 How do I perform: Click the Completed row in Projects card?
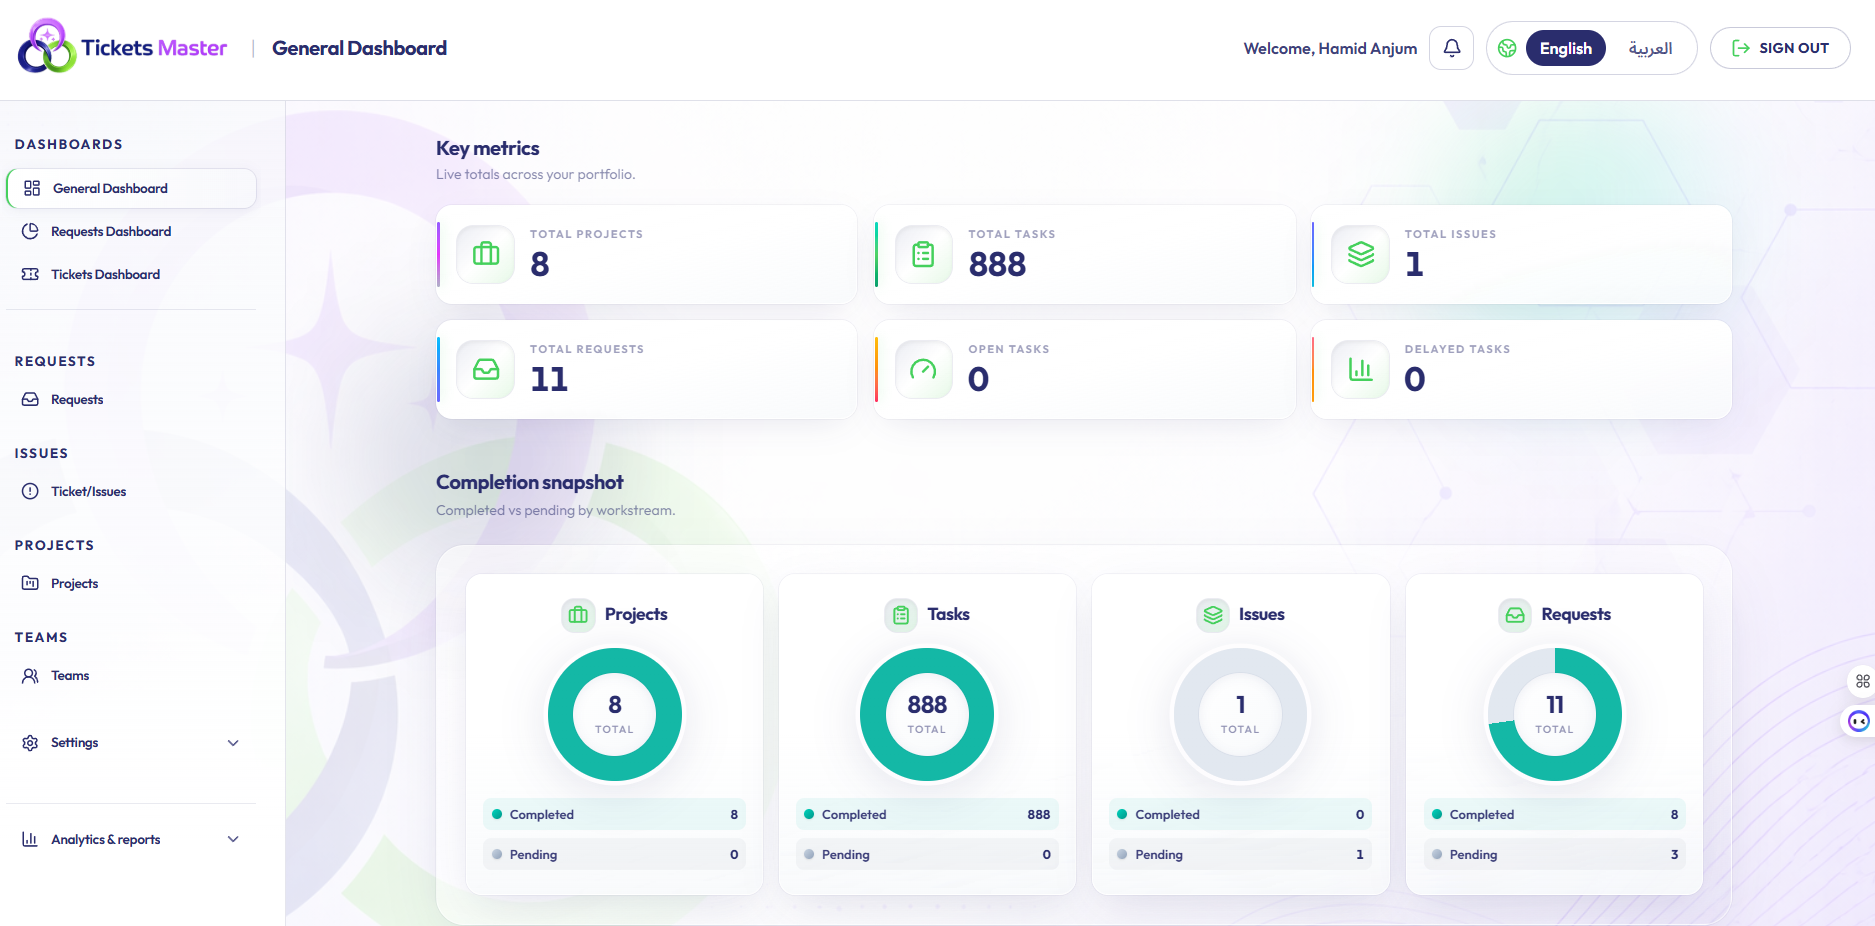coord(615,815)
